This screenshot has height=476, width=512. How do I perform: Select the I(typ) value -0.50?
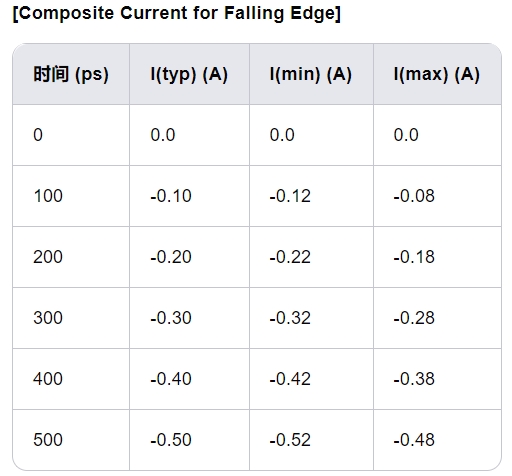[x=171, y=440]
